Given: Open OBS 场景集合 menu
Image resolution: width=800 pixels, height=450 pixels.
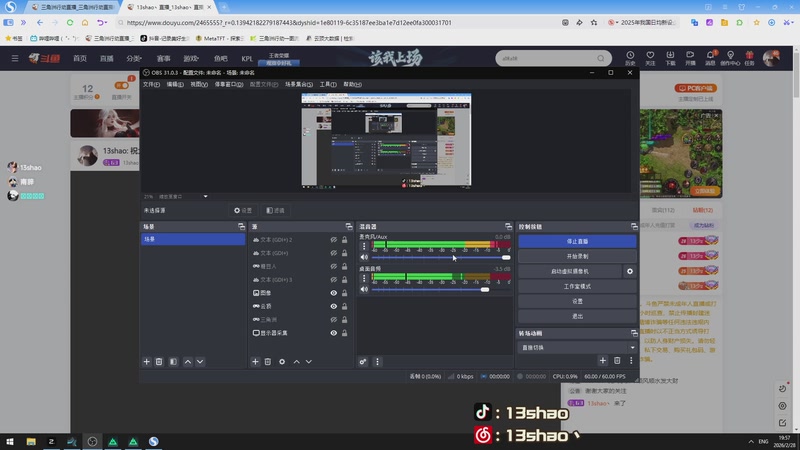Looking at the screenshot, I should tap(299, 84).
